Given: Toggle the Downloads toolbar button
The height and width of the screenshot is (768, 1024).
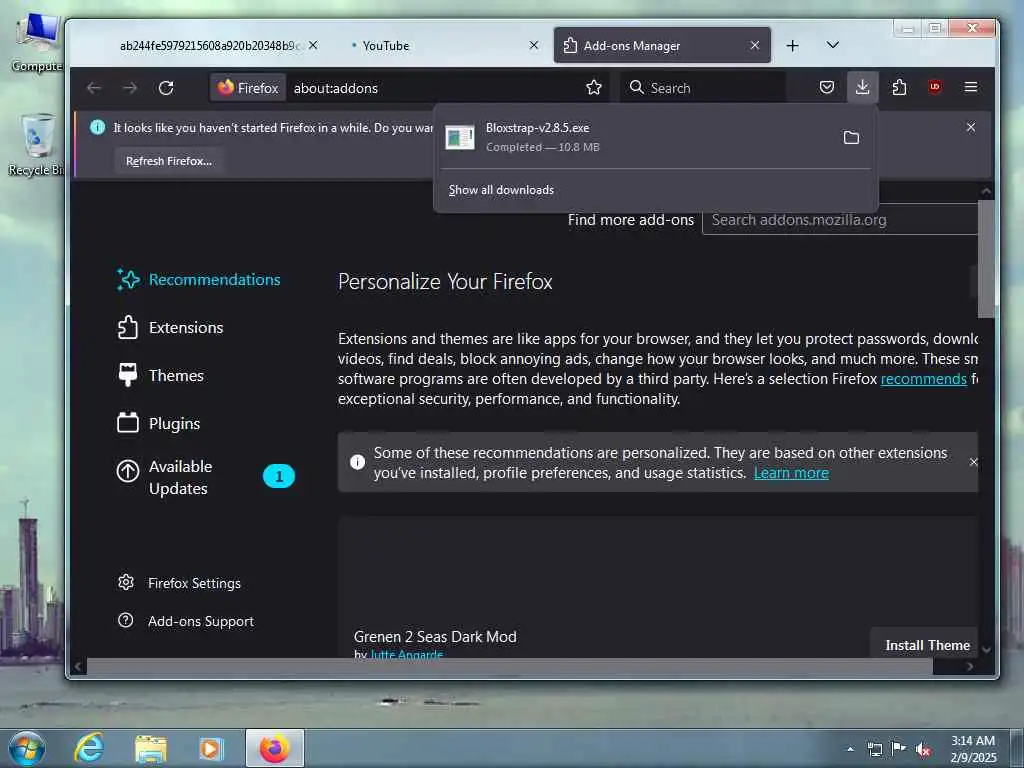Looking at the screenshot, I should click(x=863, y=87).
